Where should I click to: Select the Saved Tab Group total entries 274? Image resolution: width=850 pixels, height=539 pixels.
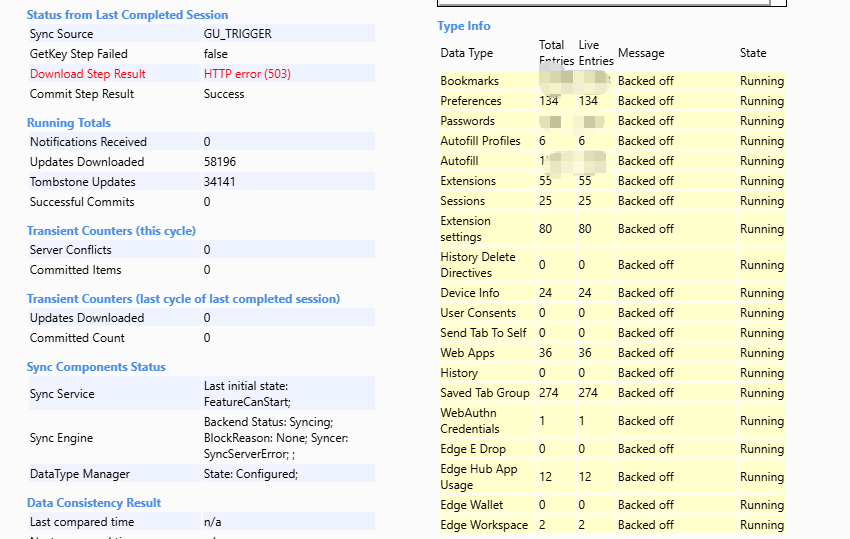tap(549, 393)
